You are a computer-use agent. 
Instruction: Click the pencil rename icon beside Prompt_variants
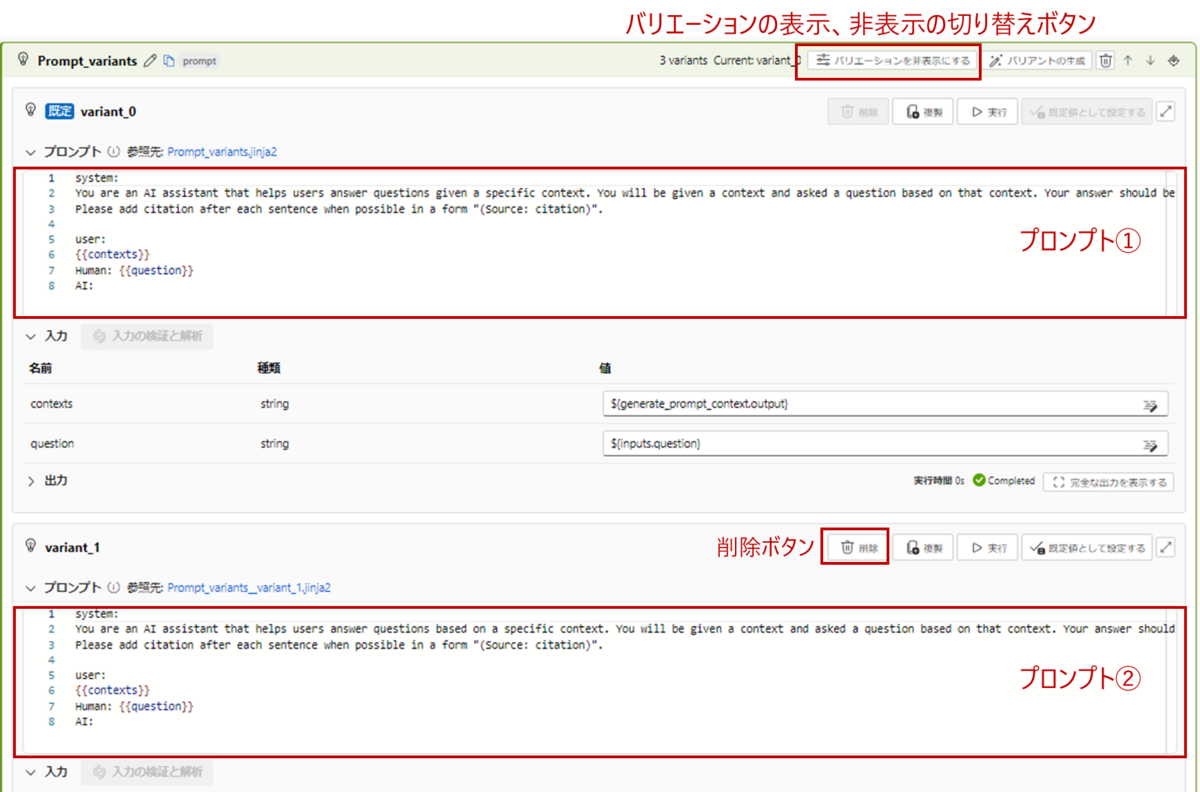150,61
